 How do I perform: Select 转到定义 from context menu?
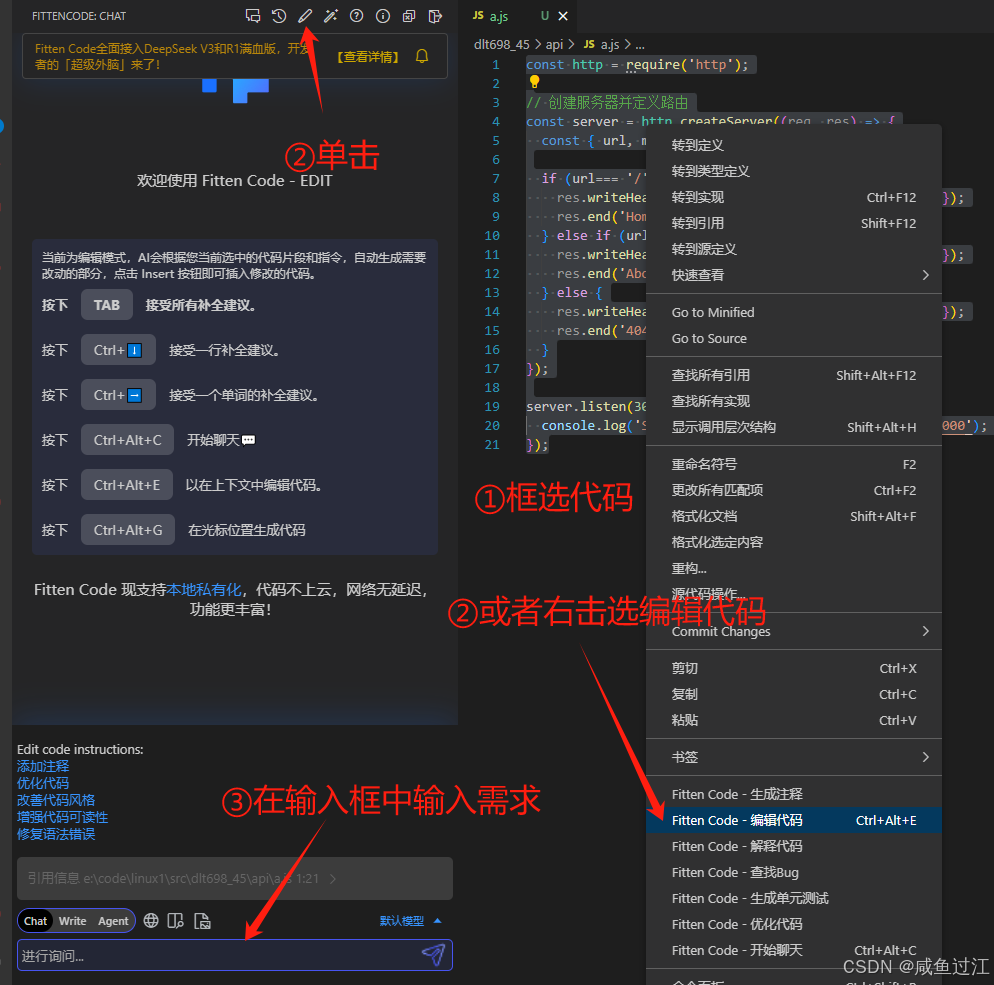coord(794,145)
